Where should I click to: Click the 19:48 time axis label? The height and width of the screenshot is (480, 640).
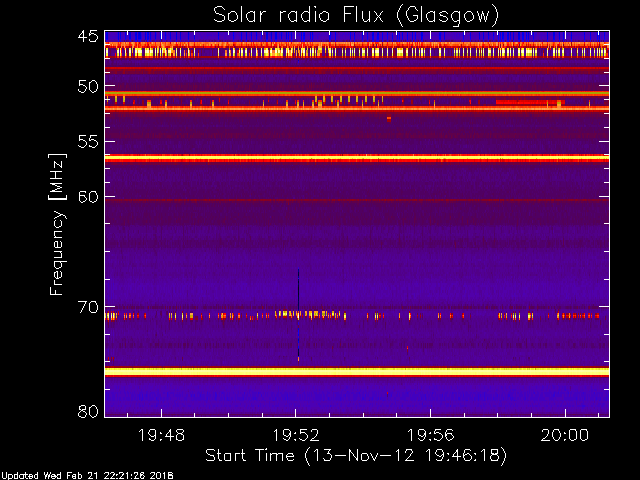pos(161,435)
